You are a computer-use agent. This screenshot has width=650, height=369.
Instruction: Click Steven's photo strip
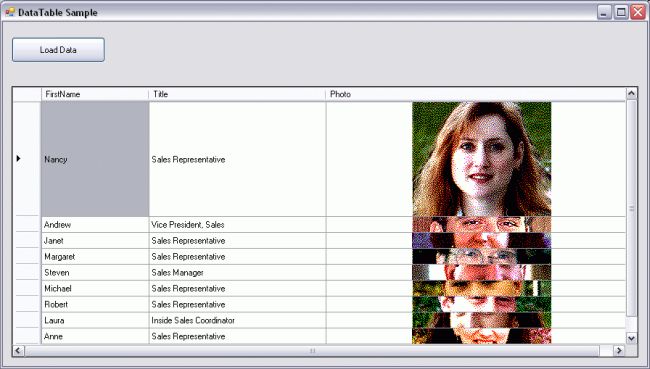[x=482, y=273]
